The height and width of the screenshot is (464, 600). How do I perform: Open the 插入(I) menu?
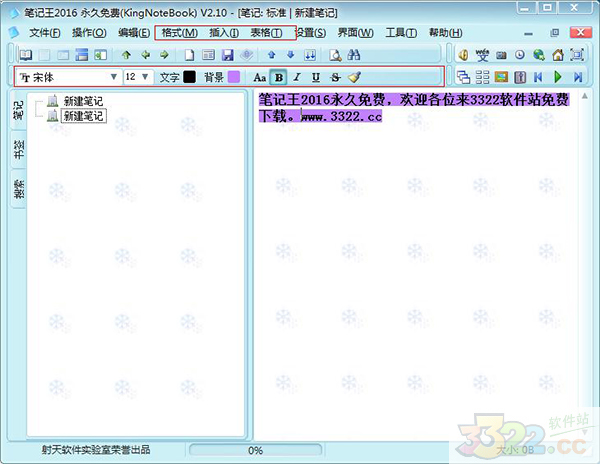click(224, 33)
